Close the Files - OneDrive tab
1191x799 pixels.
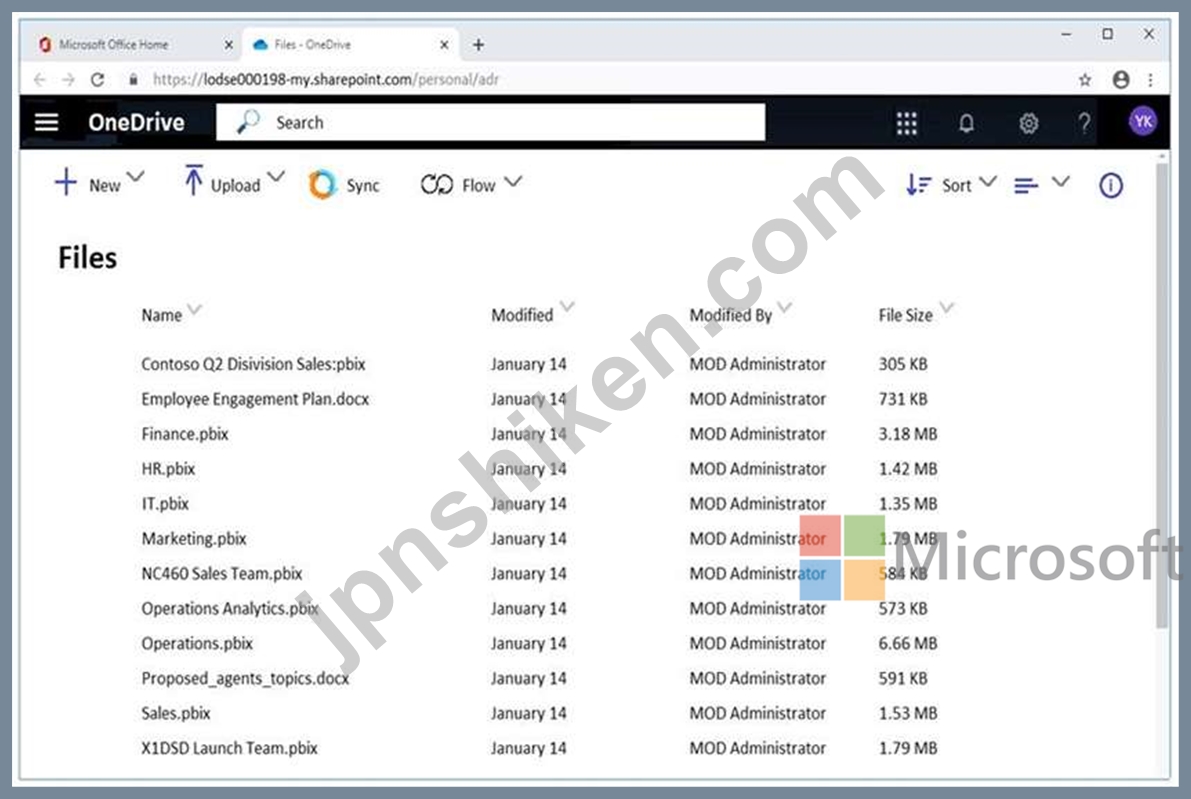click(444, 46)
